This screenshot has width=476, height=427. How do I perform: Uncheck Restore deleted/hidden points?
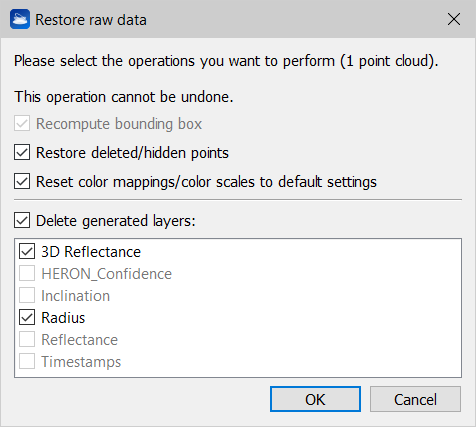point(22,153)
